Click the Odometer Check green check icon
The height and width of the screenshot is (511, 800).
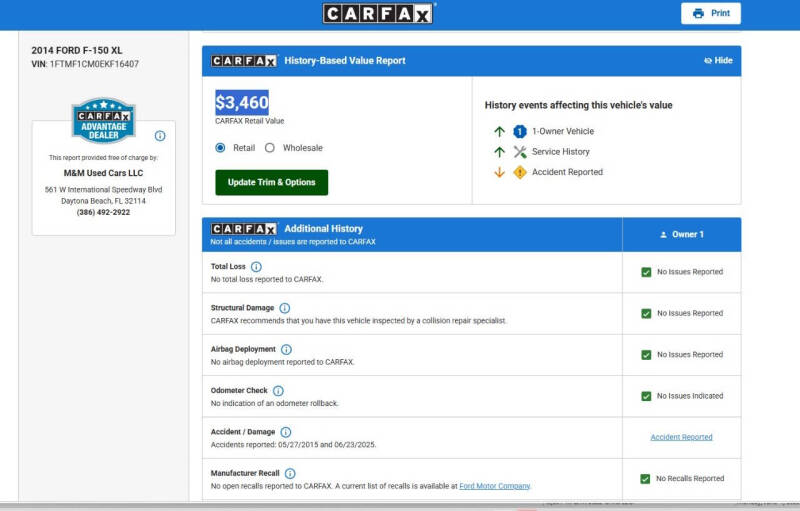point(646,396)
